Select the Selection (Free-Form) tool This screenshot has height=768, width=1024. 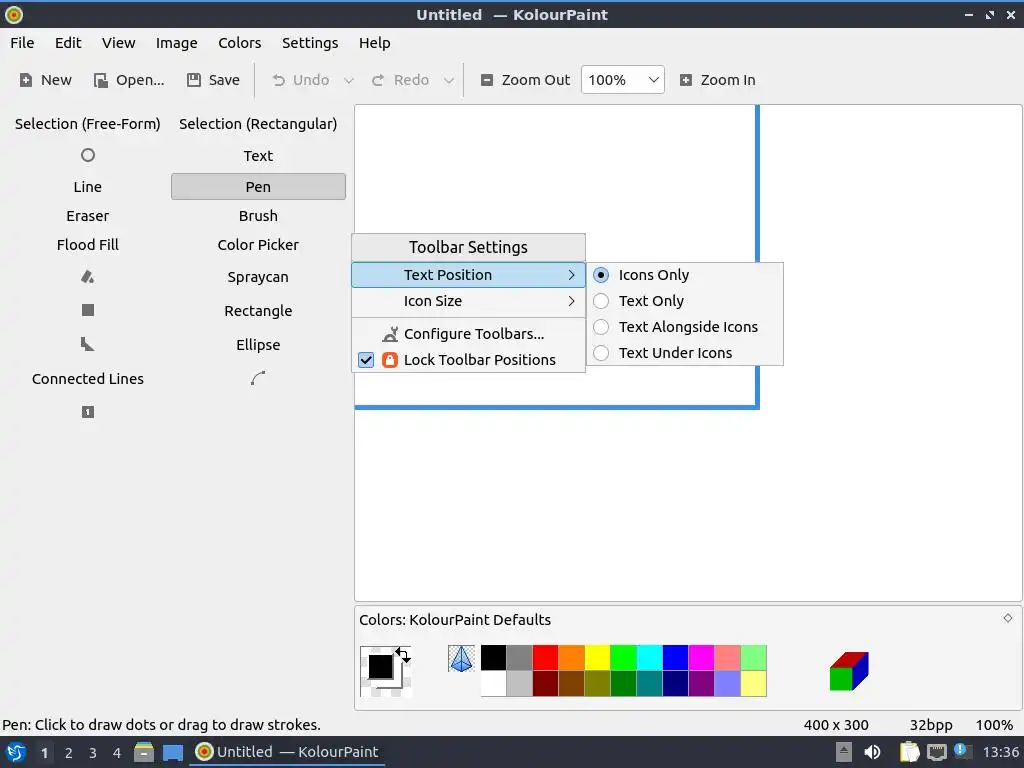(x=88, y=124)
